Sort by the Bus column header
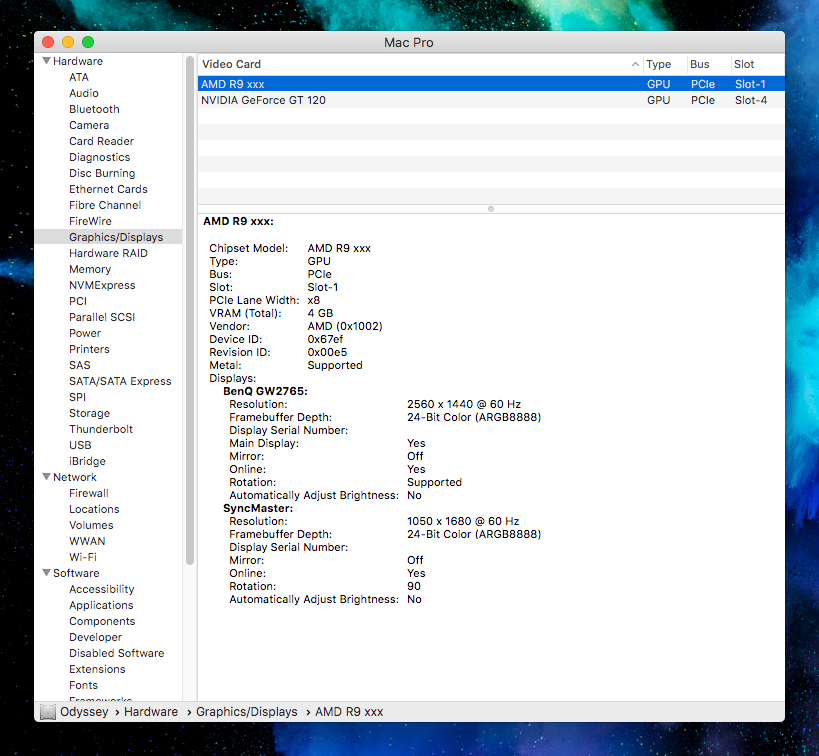 [708, 64]
